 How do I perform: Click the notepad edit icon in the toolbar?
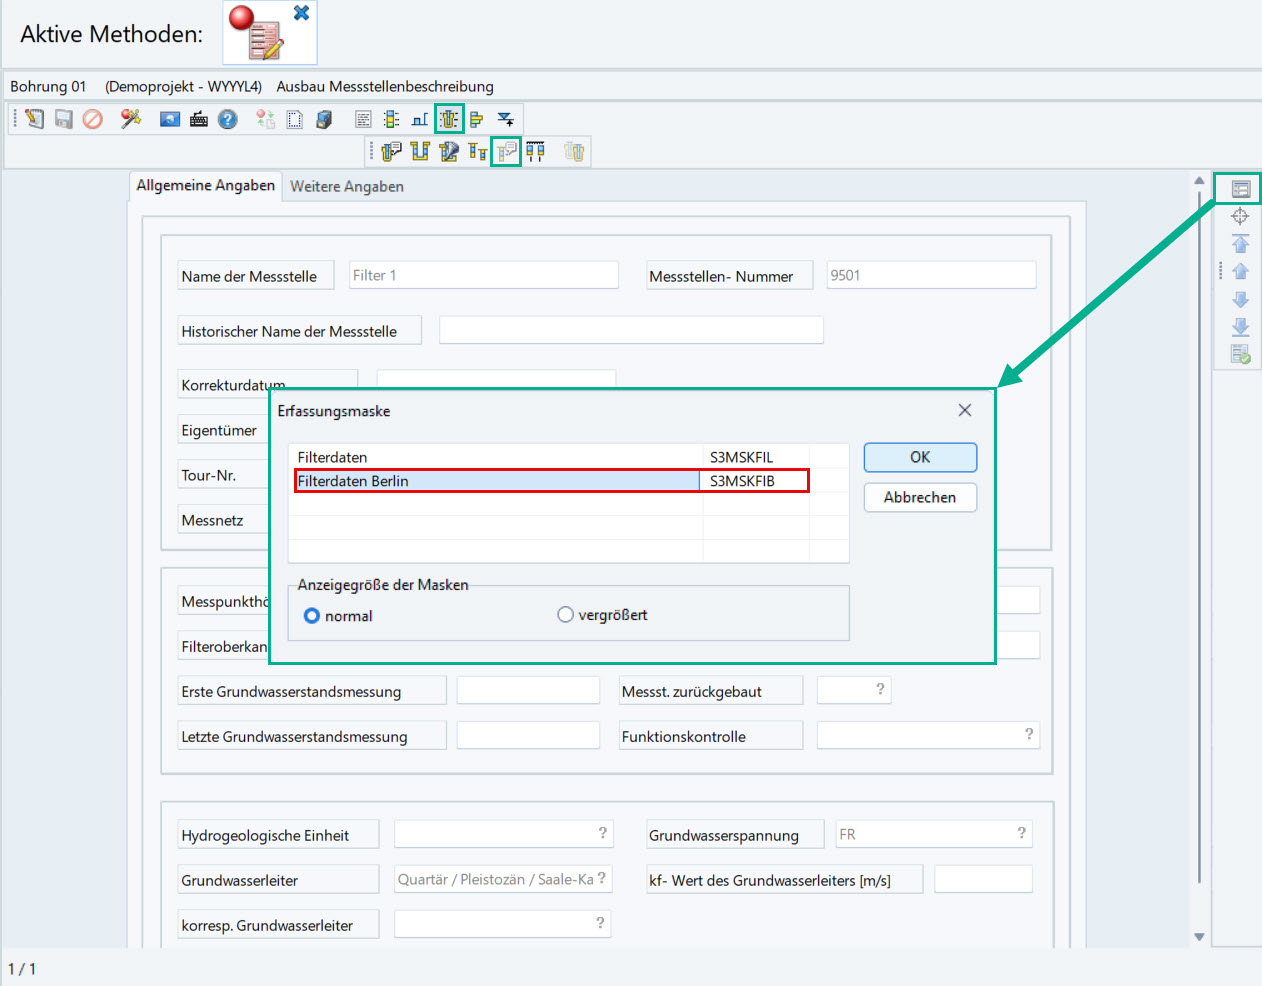point(35,119)
